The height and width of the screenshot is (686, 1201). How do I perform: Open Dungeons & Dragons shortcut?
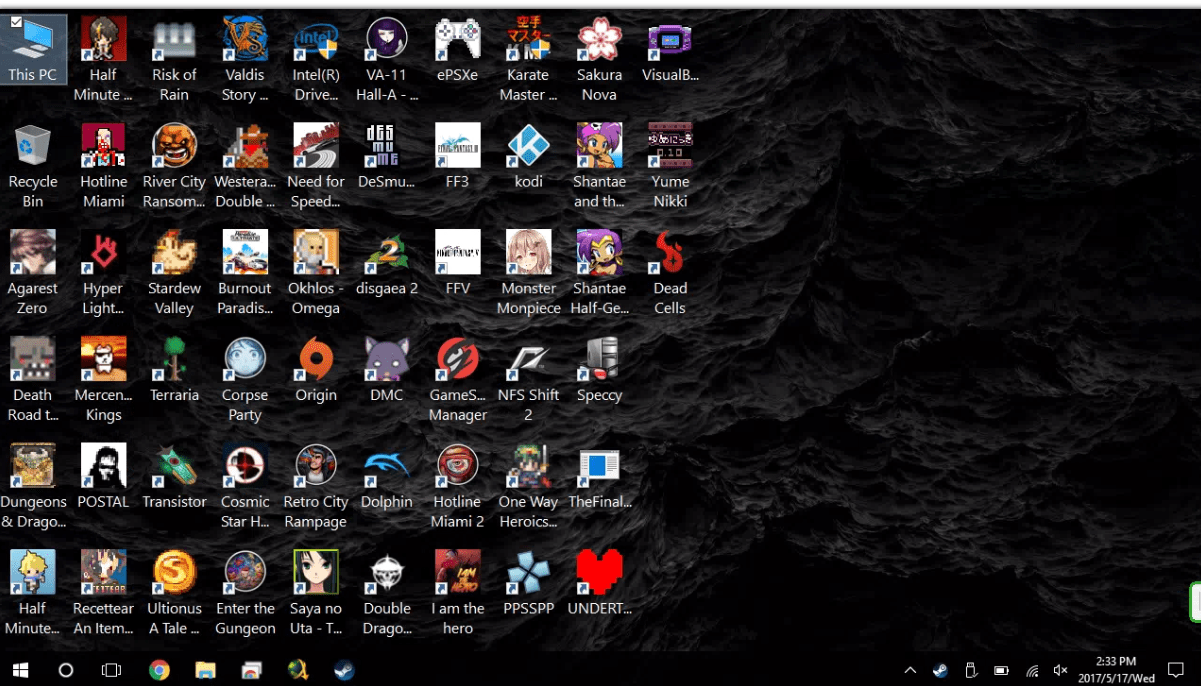coord(33,466)
